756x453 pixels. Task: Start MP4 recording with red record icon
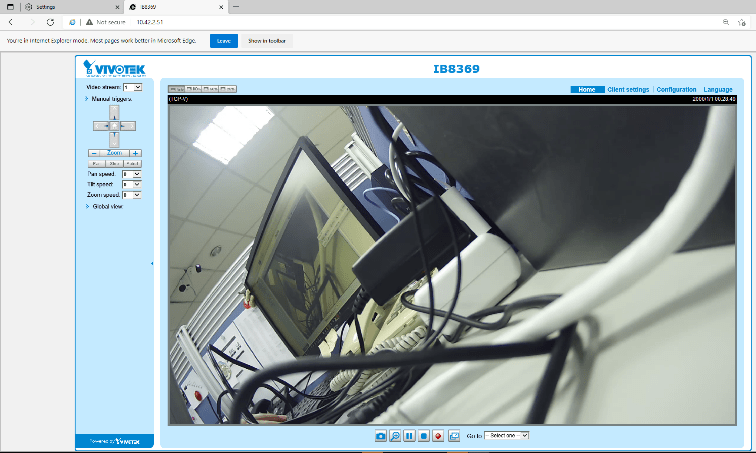(x=438, y=436)
